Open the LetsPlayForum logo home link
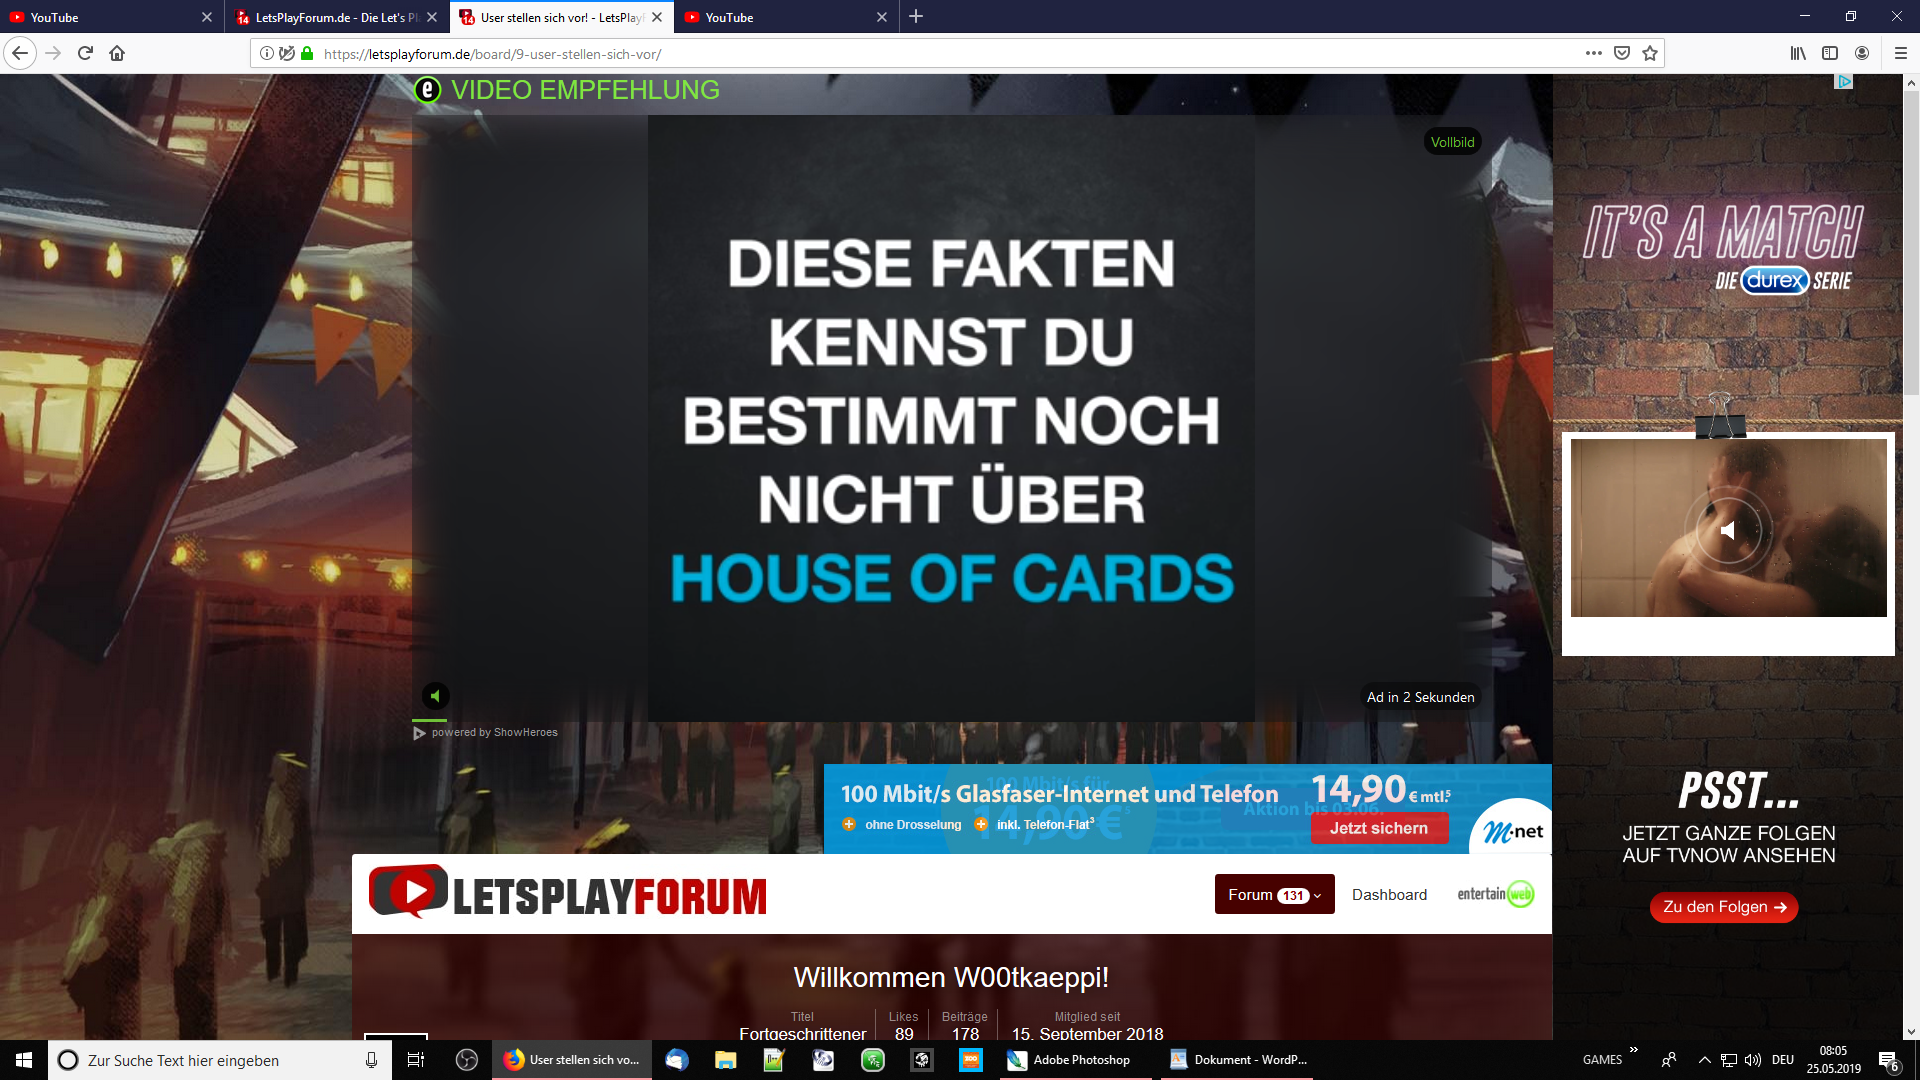The height and width of the screenshot is (1080, 1920). (568, 893)
